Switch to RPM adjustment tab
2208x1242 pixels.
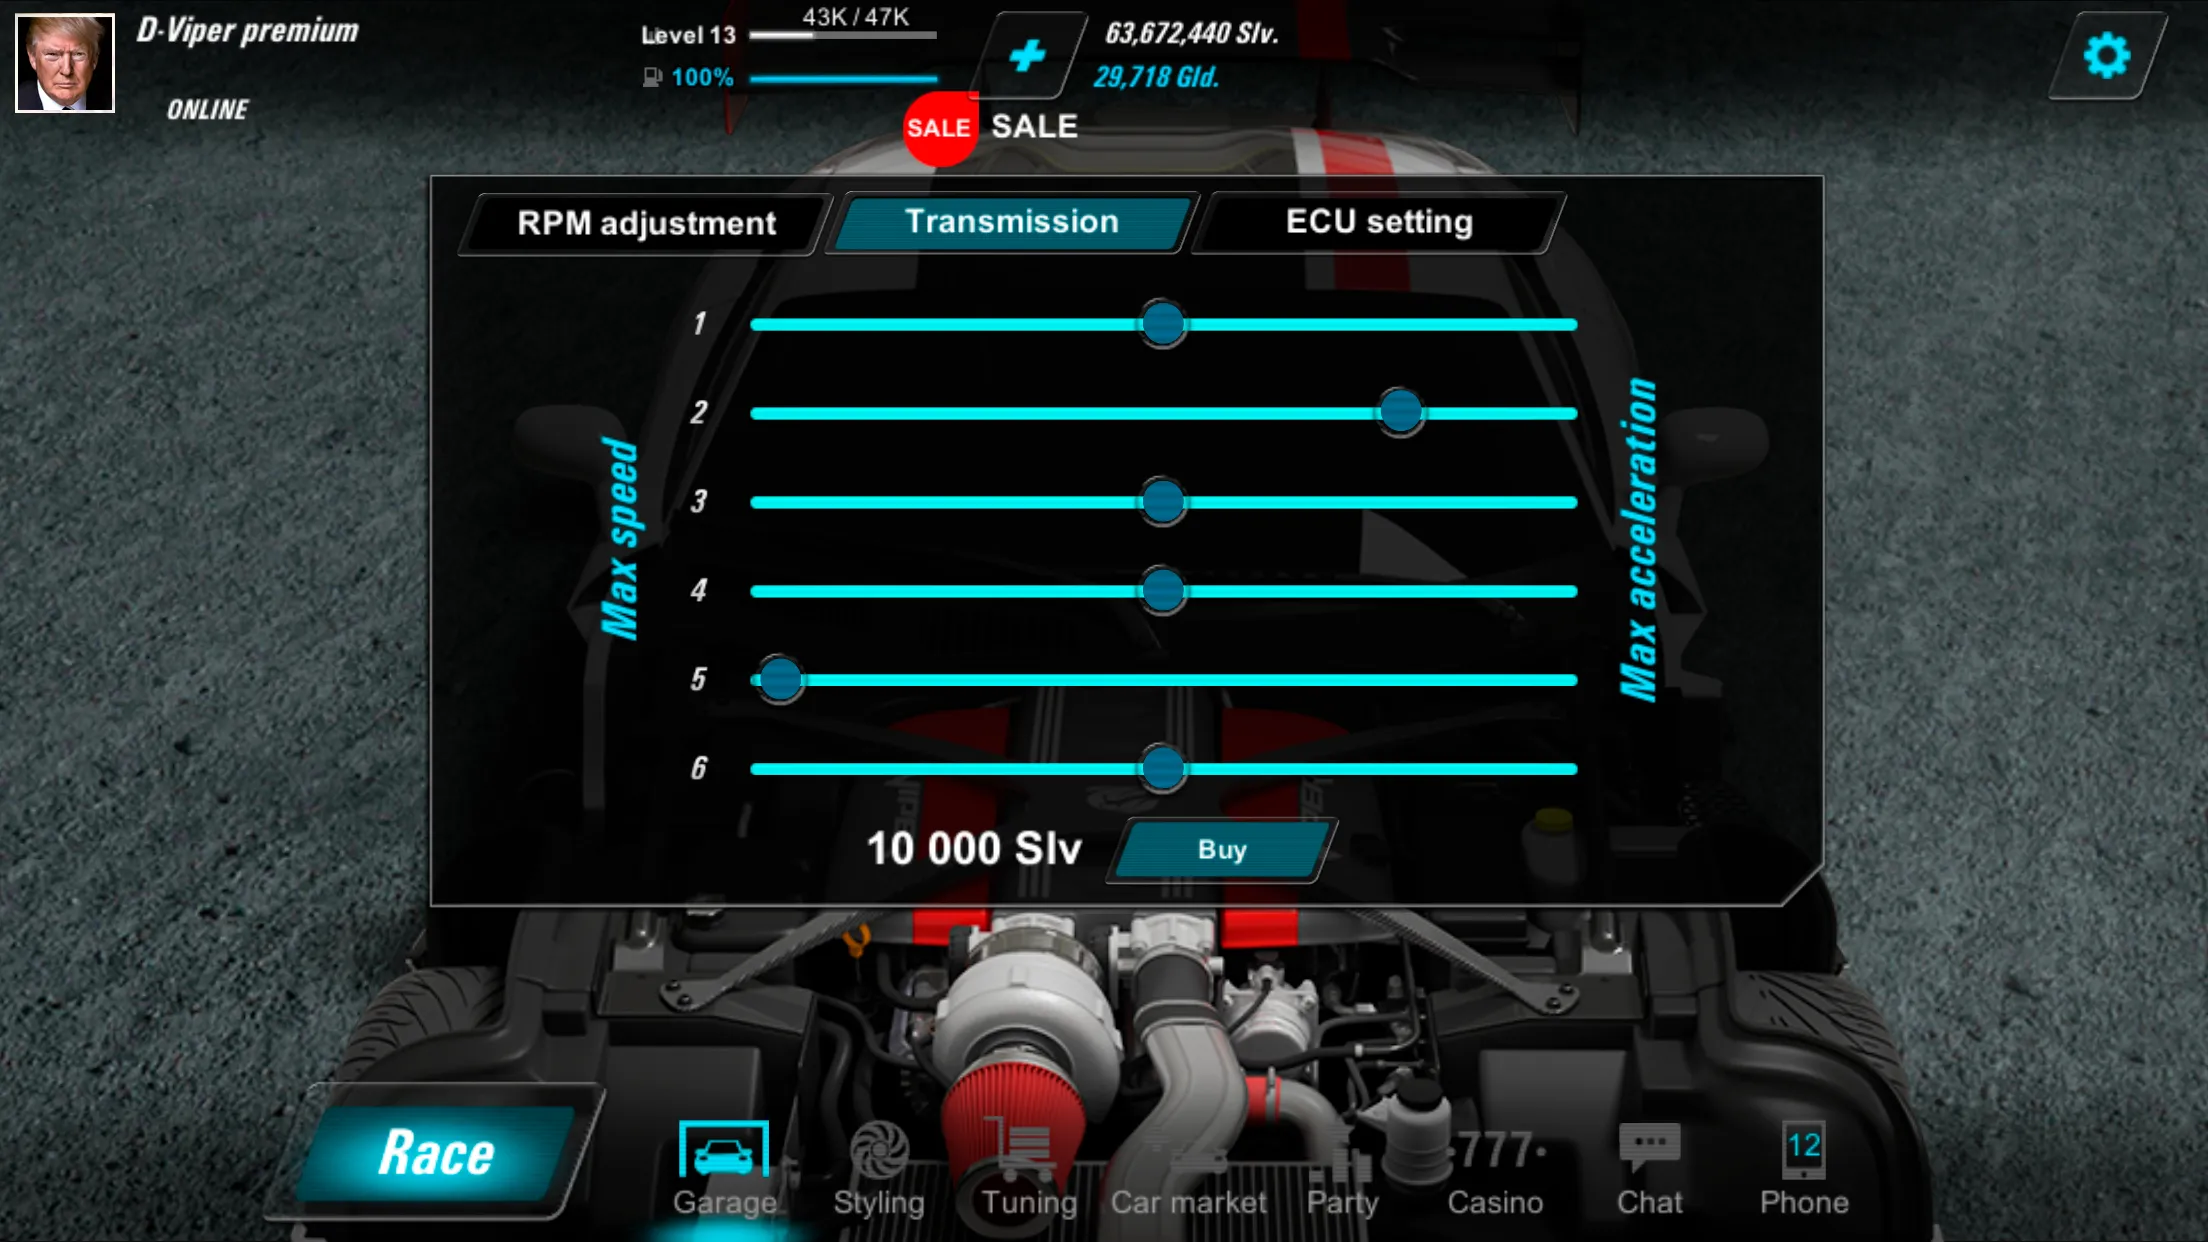coord(643,221)
